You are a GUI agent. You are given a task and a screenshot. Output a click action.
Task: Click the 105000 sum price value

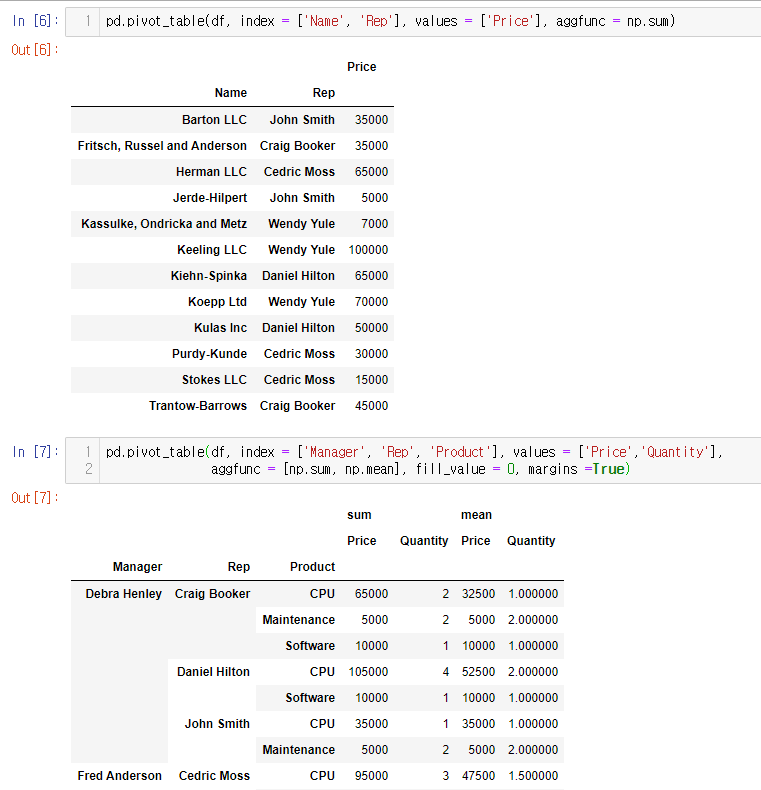[368, 672]
